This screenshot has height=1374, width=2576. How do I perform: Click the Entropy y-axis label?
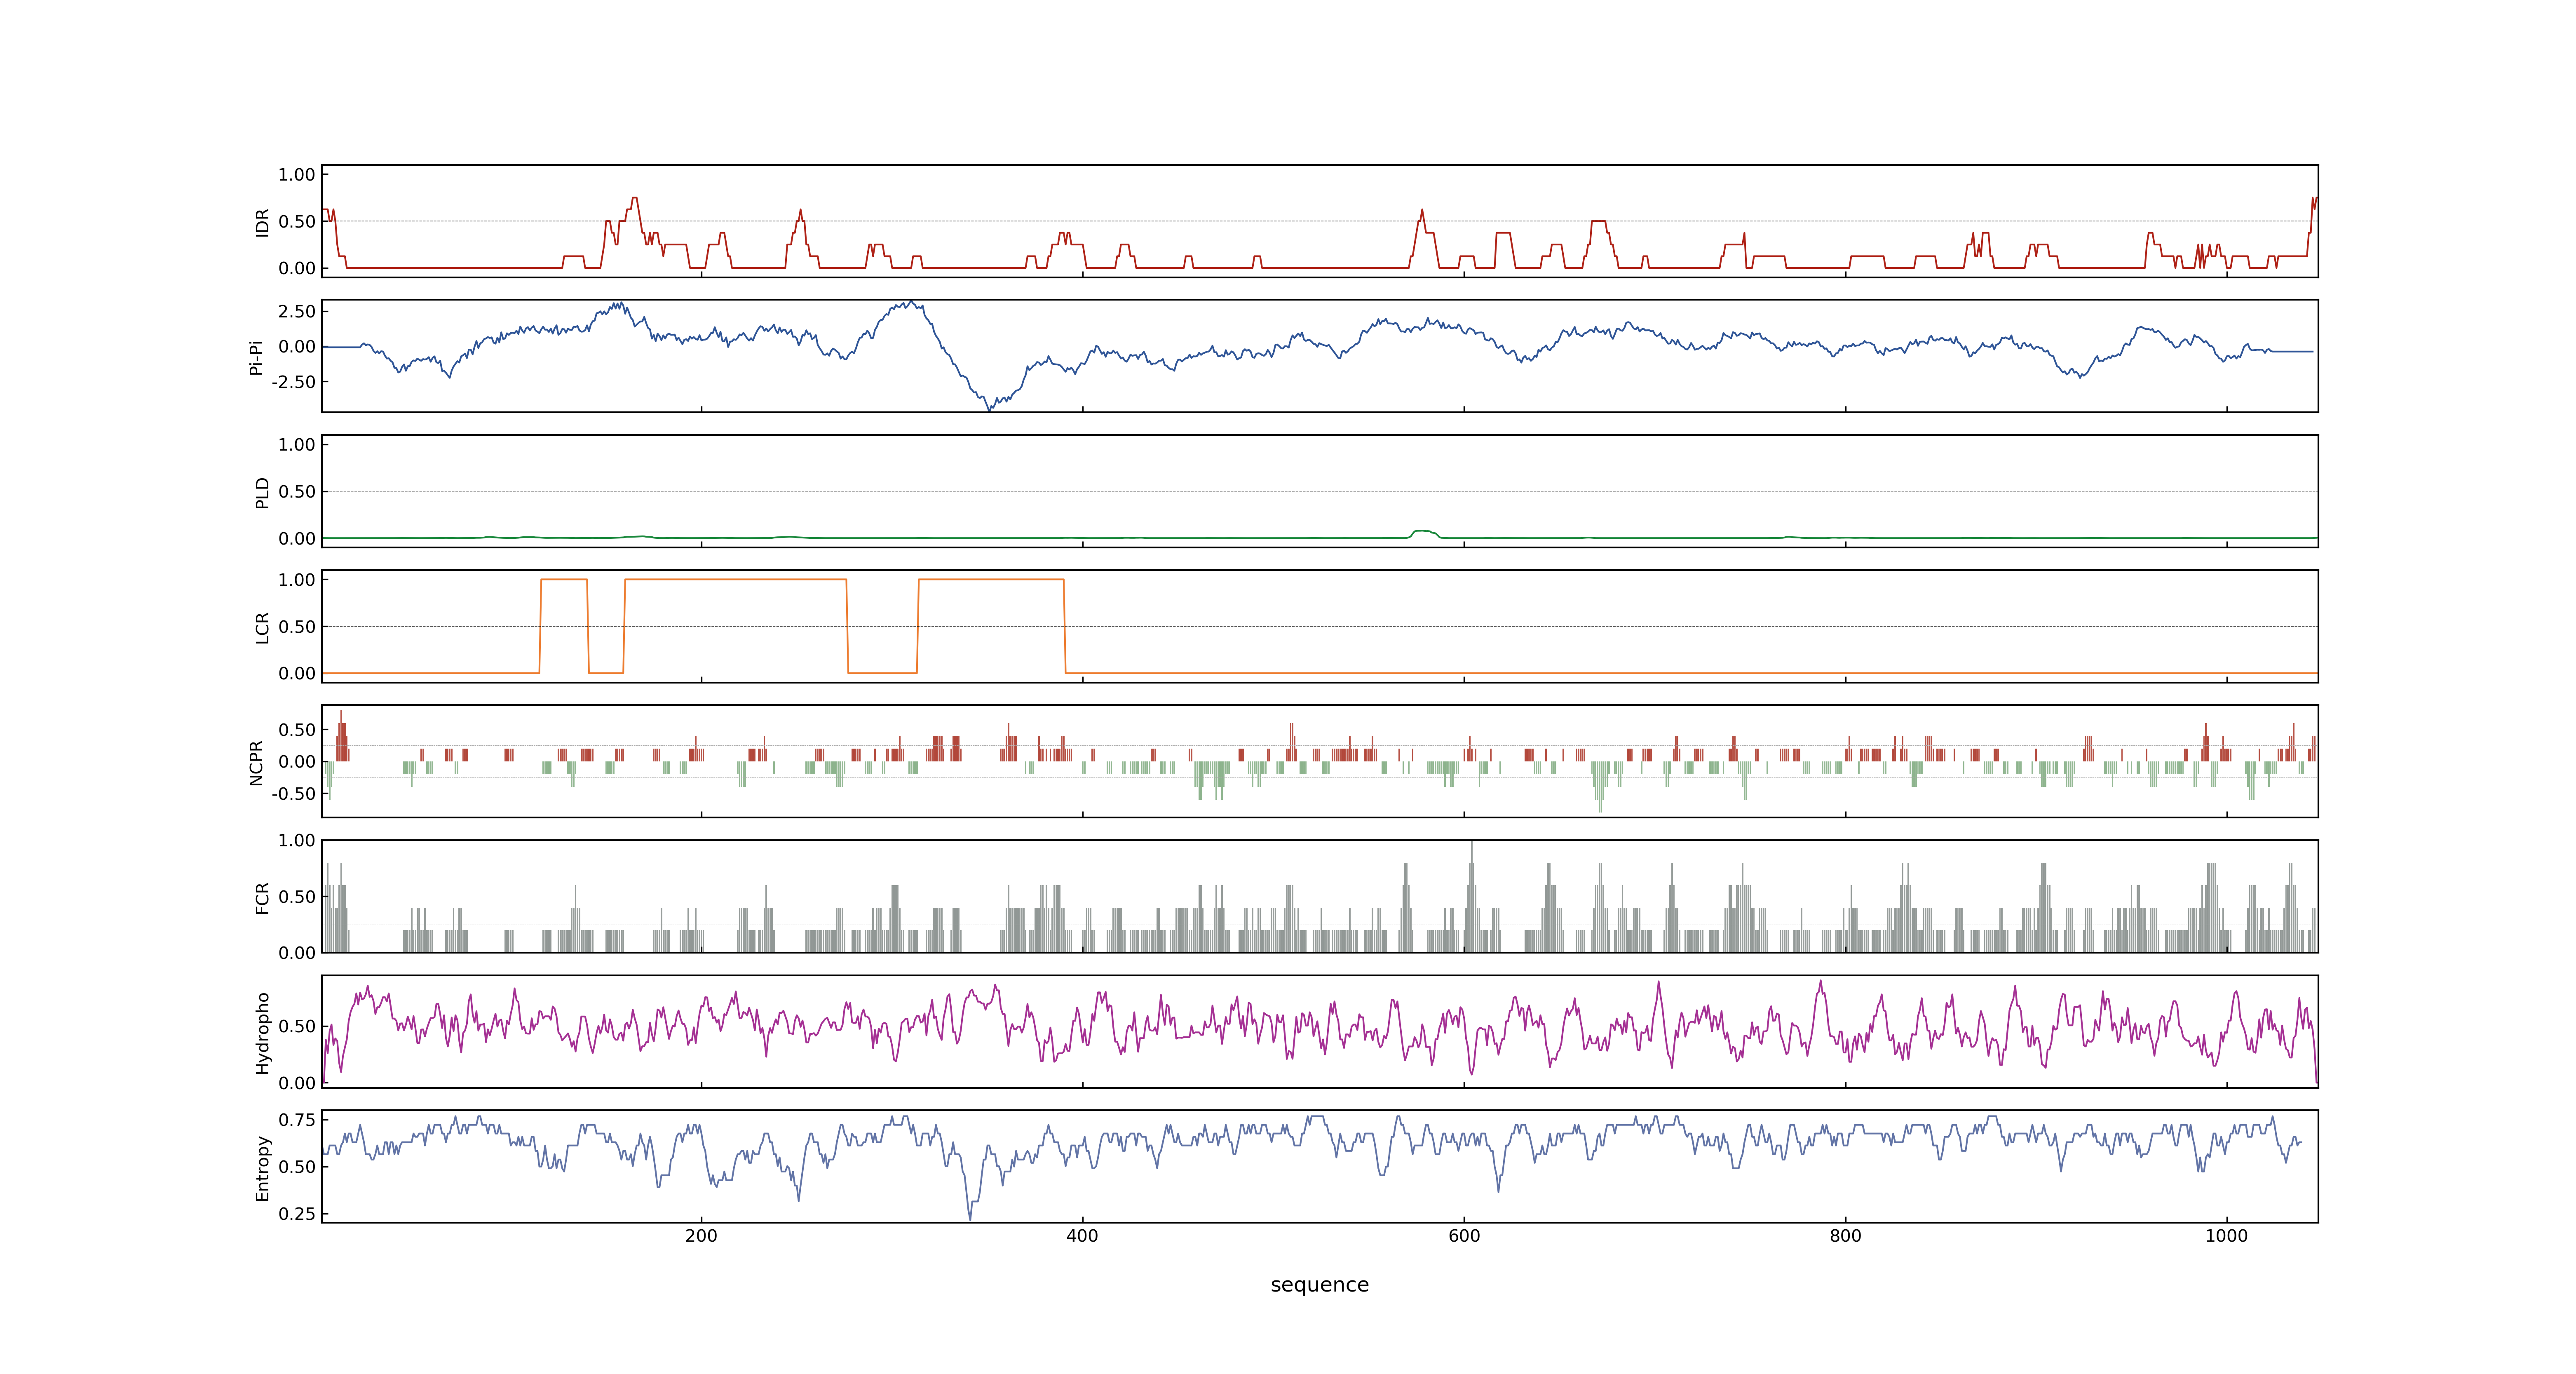(x=262, y=1167)
